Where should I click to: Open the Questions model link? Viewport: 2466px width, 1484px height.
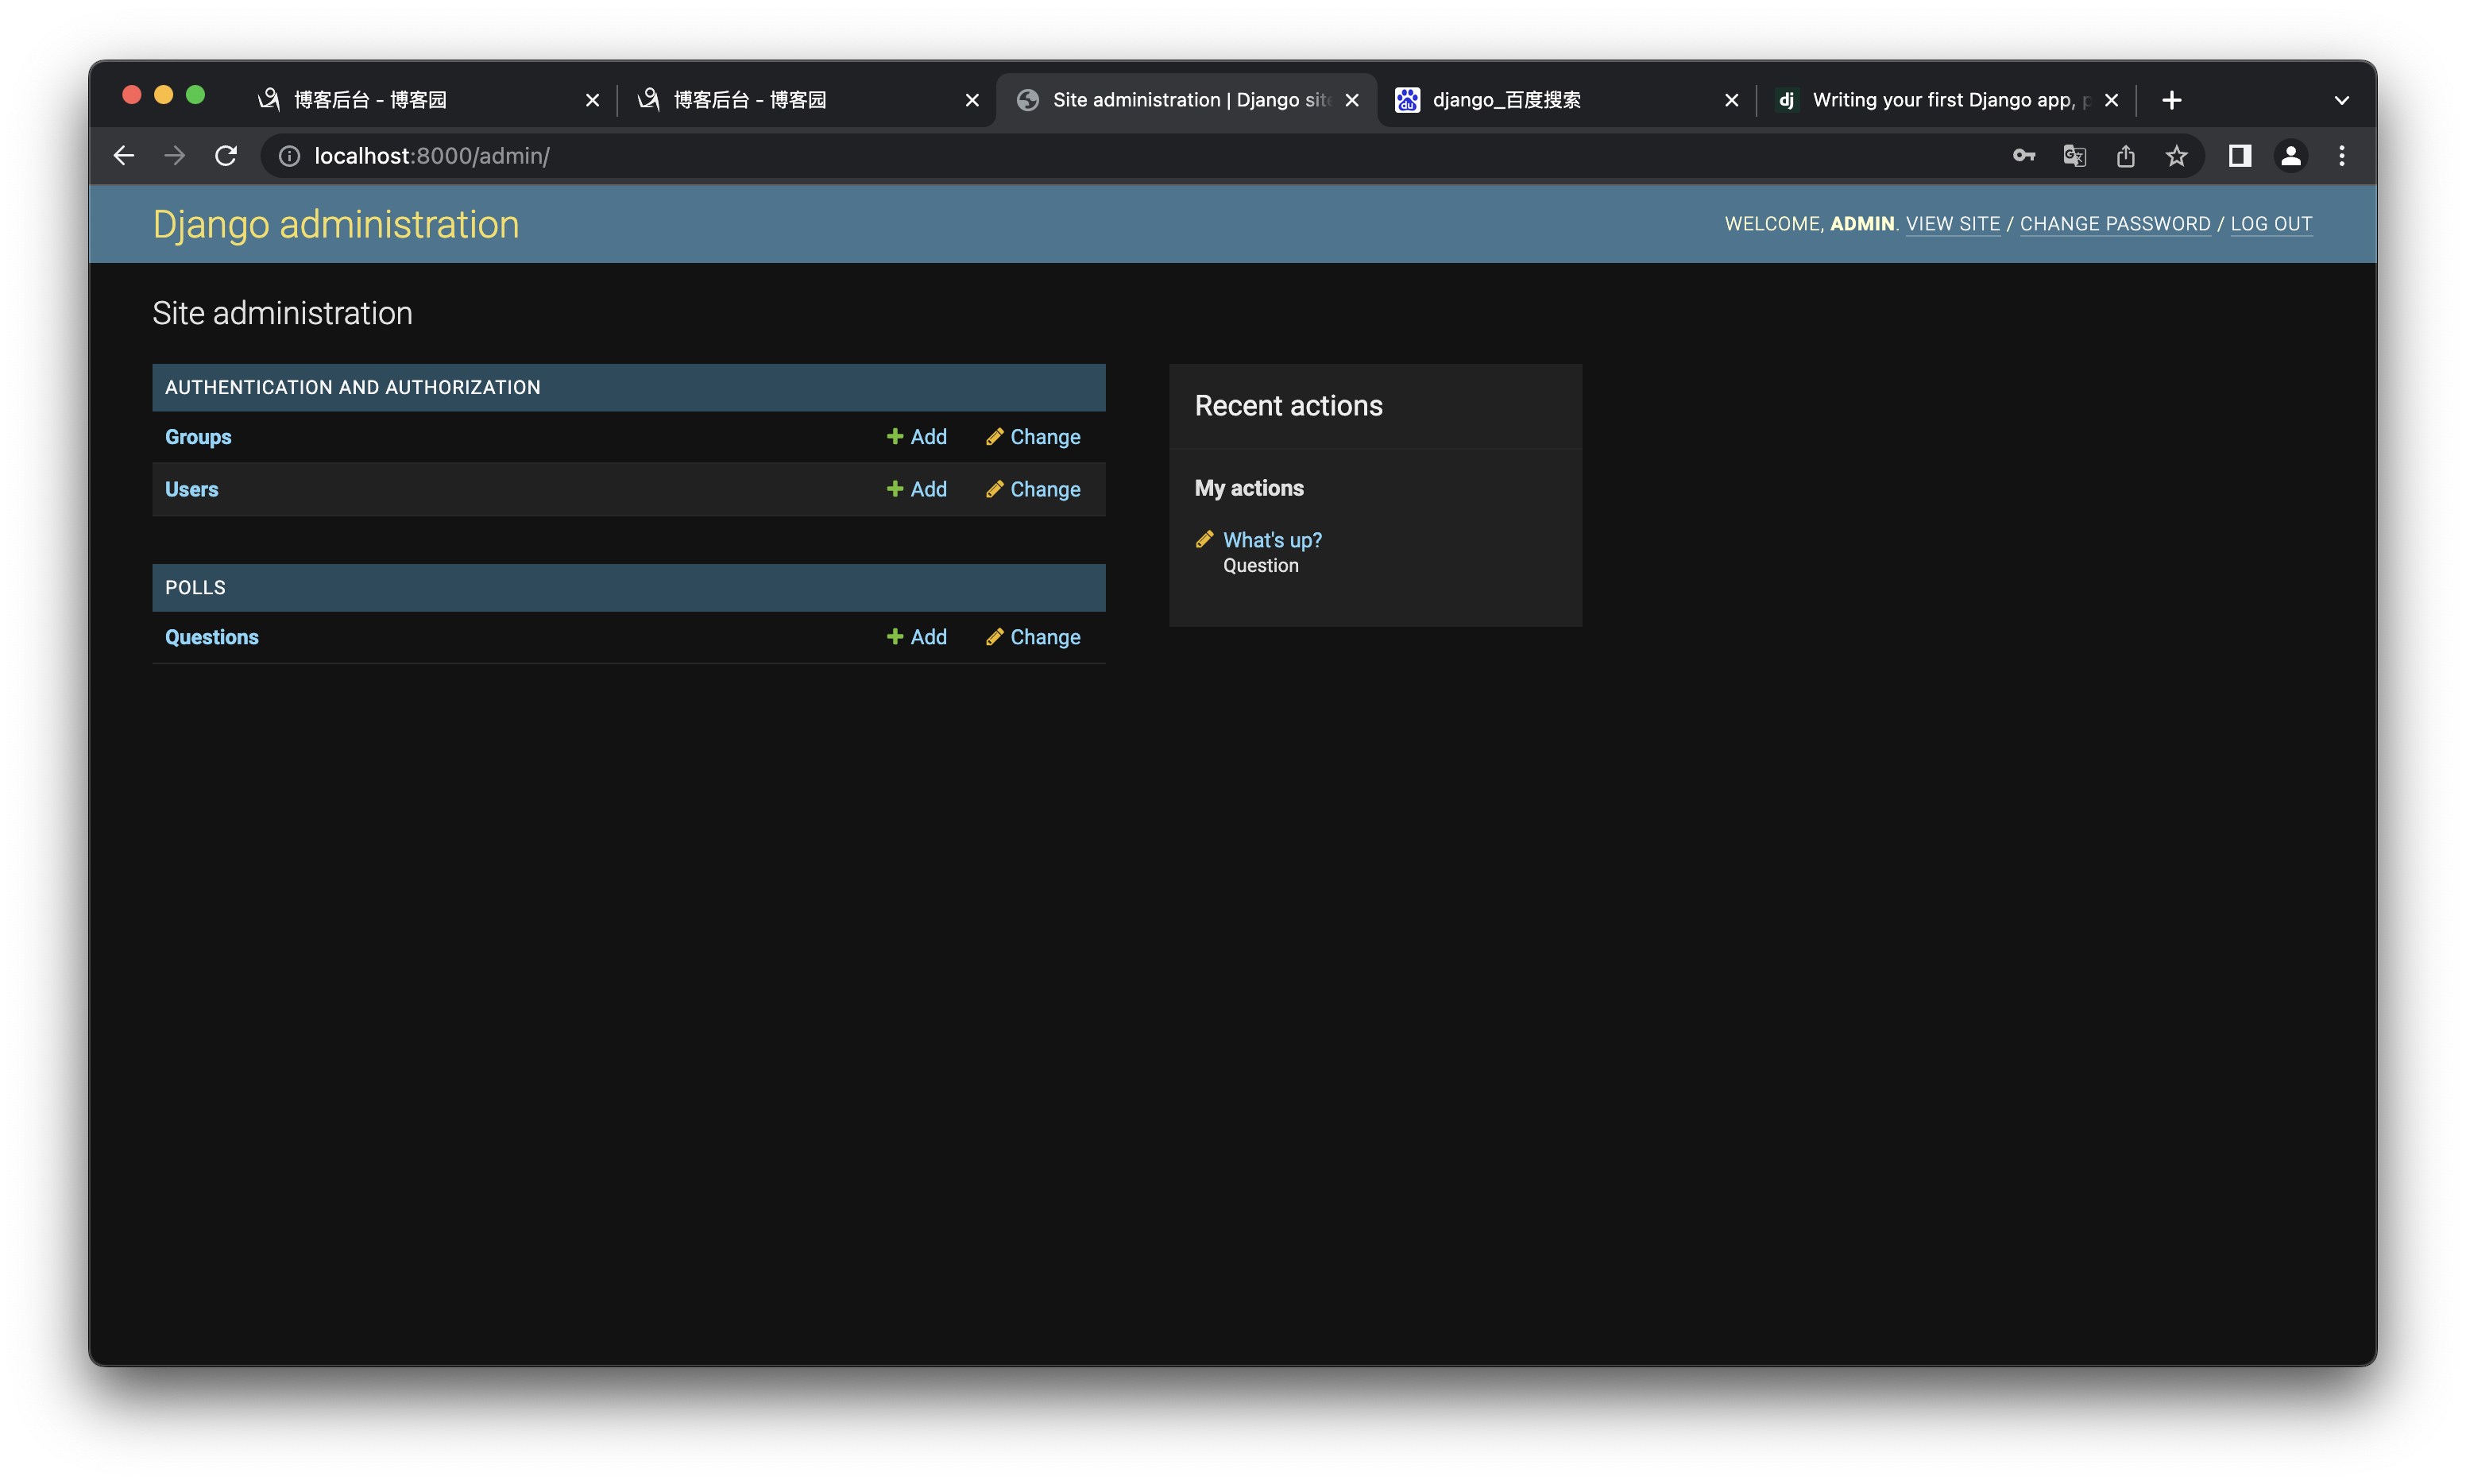tap(211, 637)
